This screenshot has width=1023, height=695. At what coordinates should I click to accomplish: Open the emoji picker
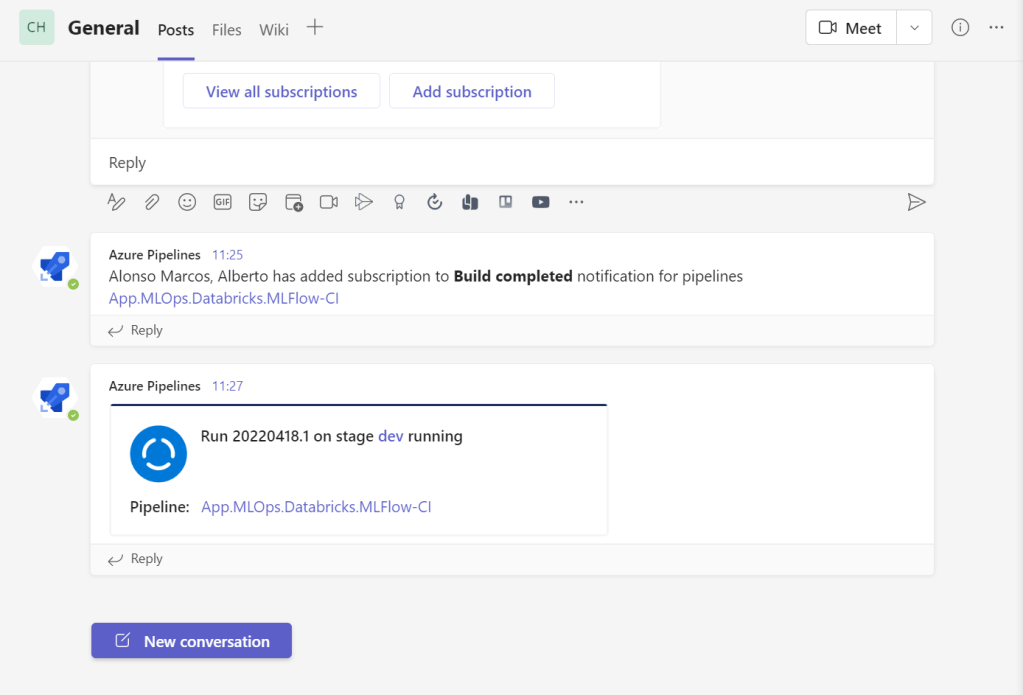(187, 202)
